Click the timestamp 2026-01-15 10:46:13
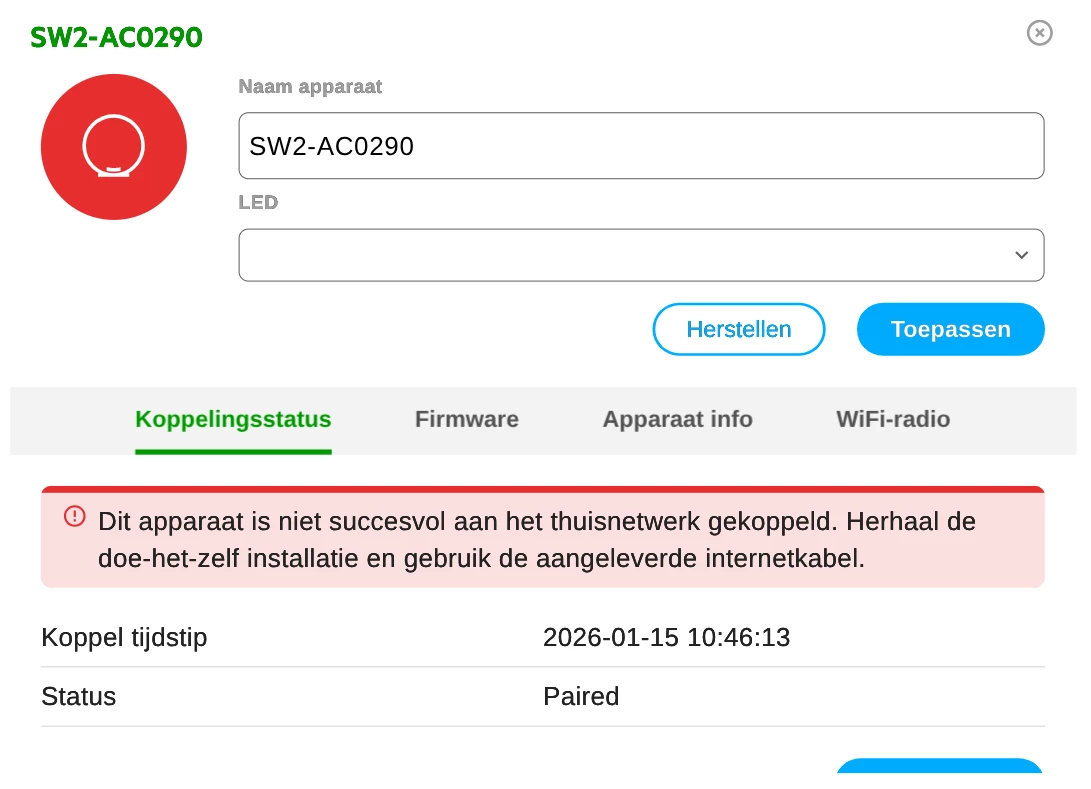 tap(666, 637)
